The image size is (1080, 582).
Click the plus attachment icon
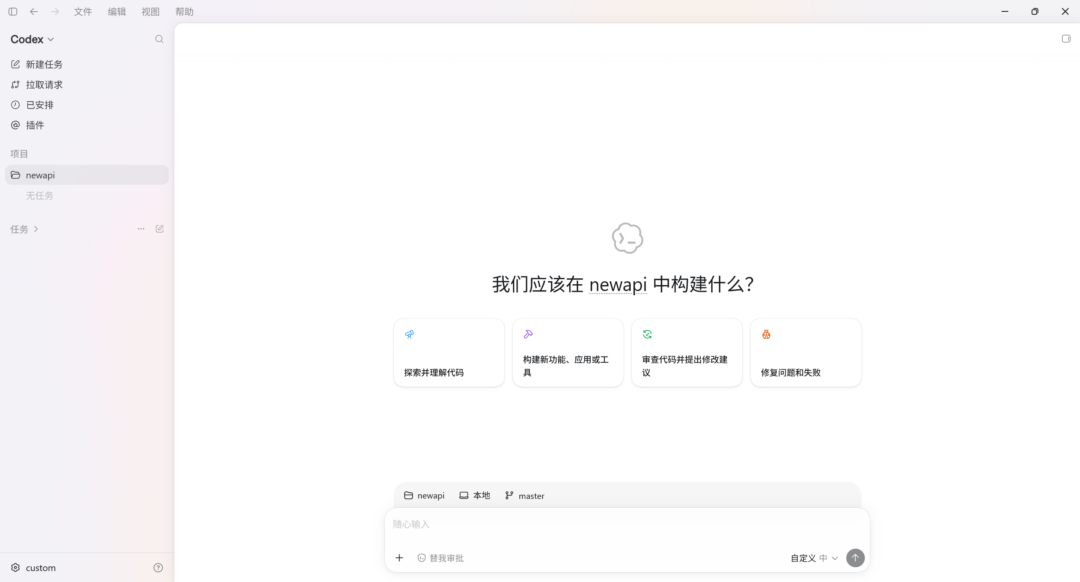click(x=399, y=558)
